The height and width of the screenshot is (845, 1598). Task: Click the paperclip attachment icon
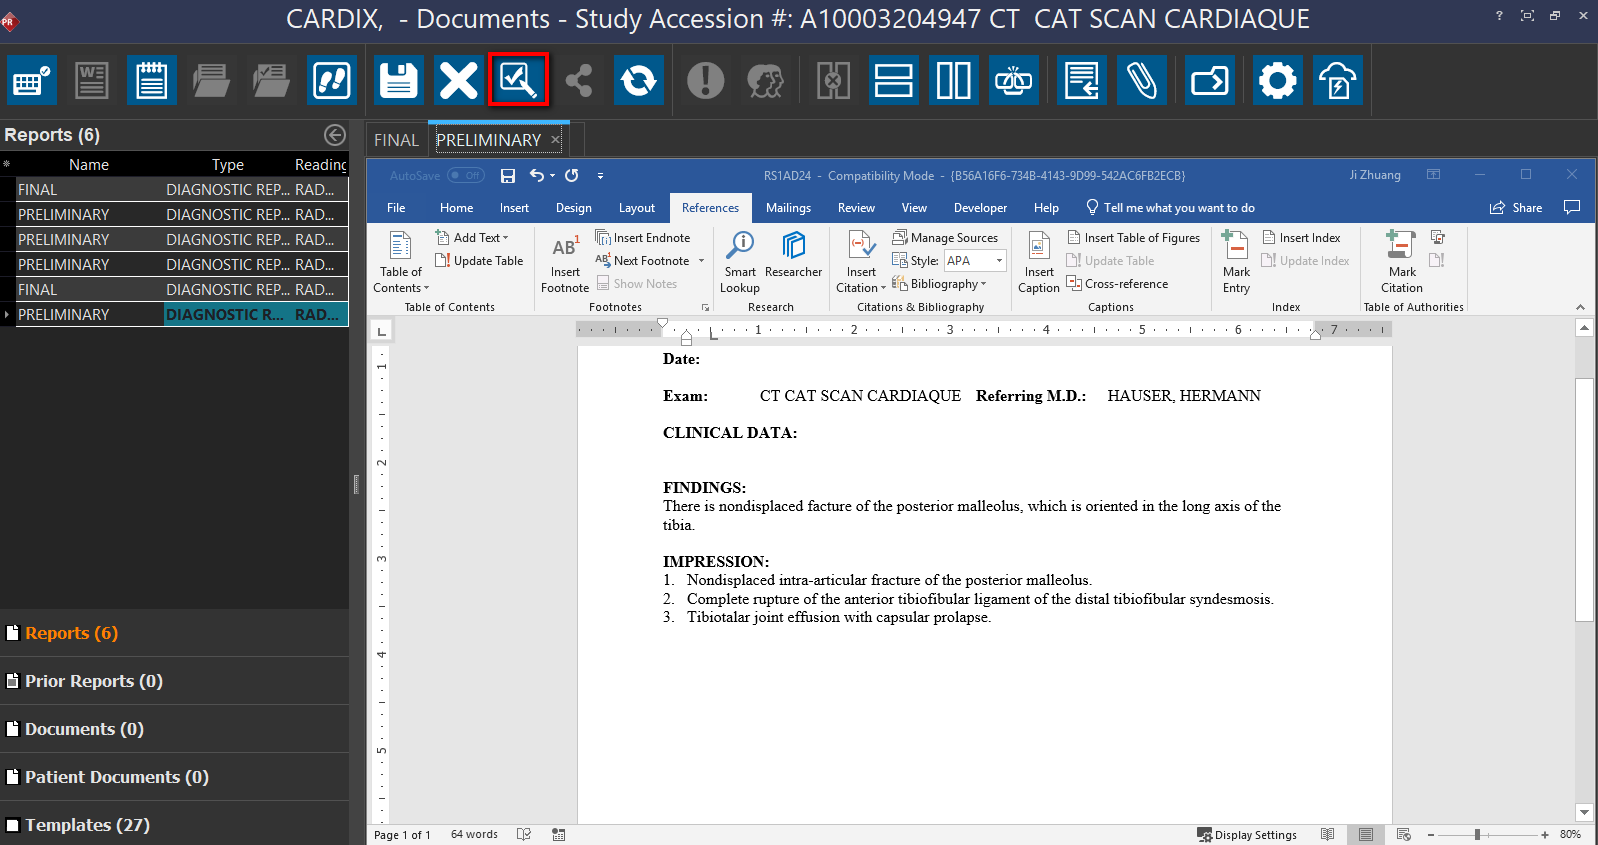(x=1142, y=81)
